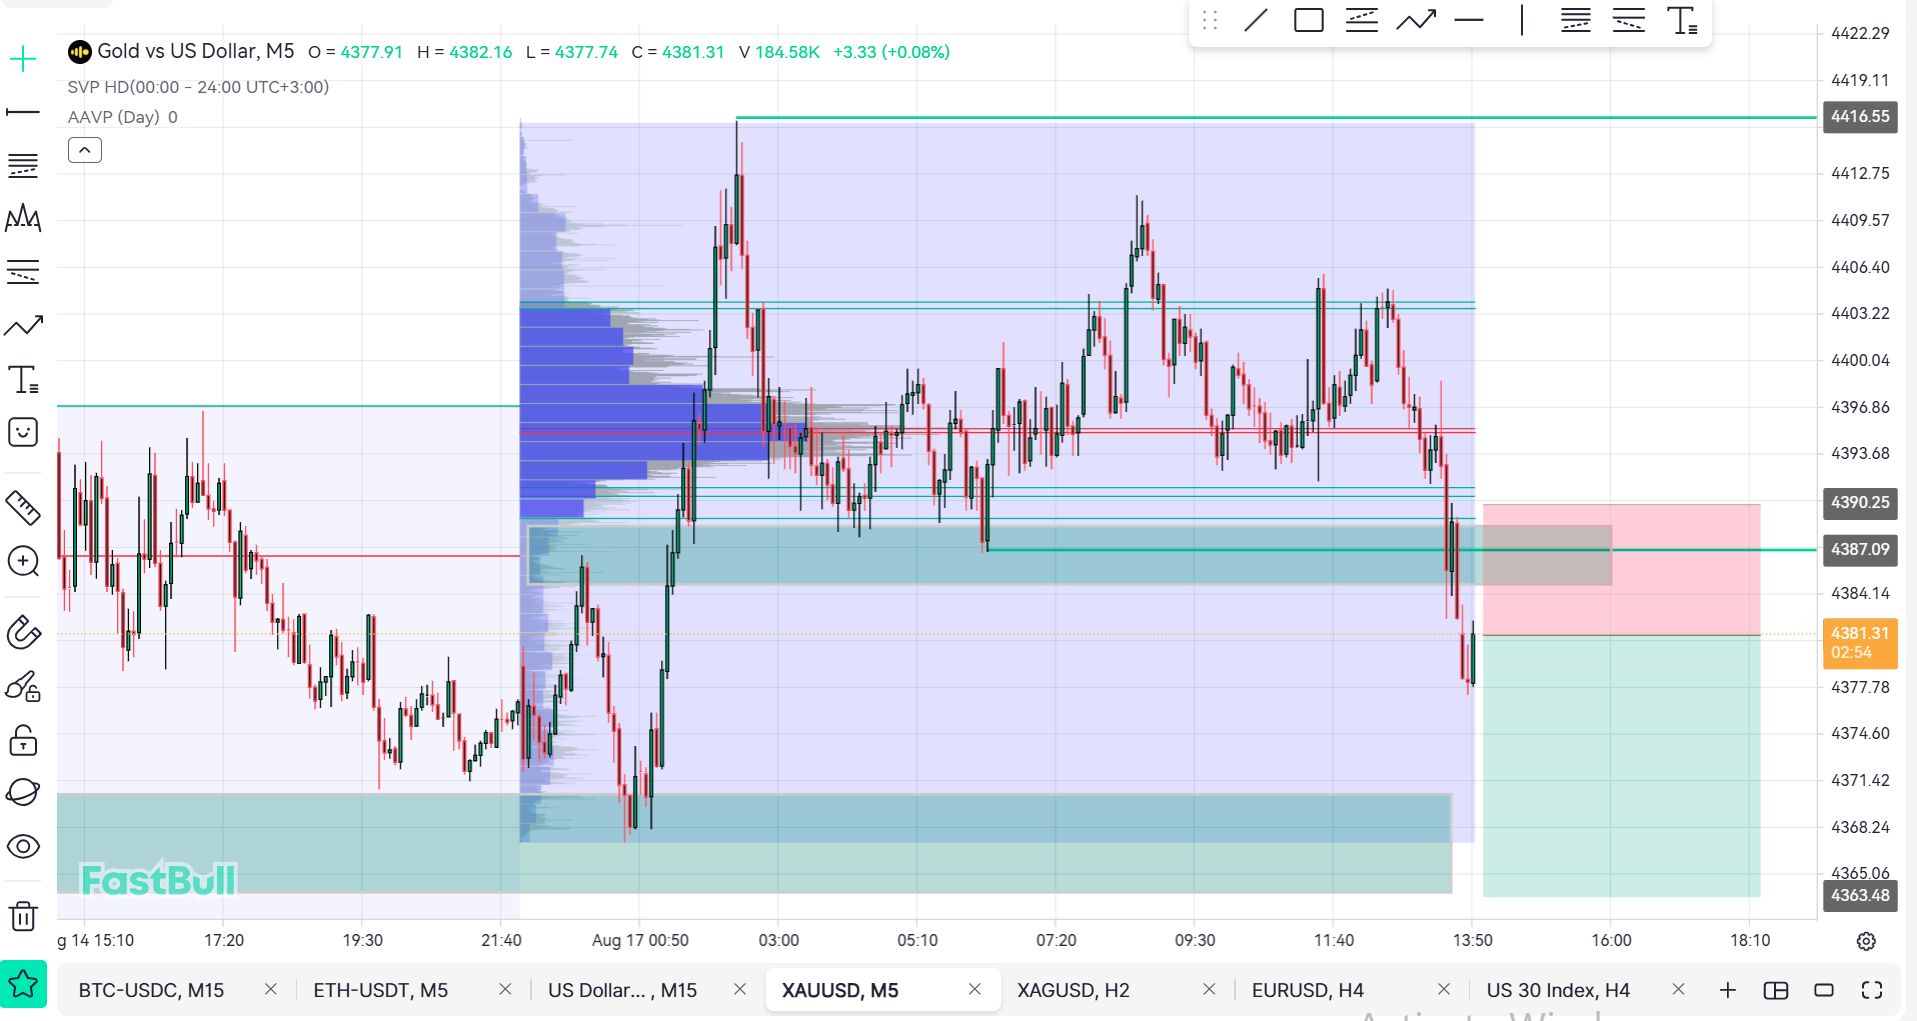The height and width of the screenshot is (1021, 1917).
Task: Collapse the indicator legend chevron
Action: [85, 150]
